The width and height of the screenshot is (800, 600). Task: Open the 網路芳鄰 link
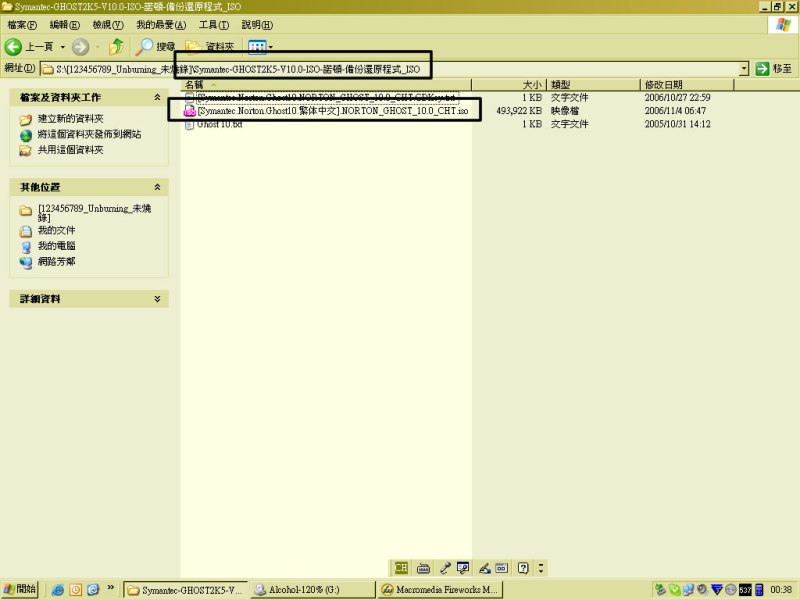click(56, 262)
